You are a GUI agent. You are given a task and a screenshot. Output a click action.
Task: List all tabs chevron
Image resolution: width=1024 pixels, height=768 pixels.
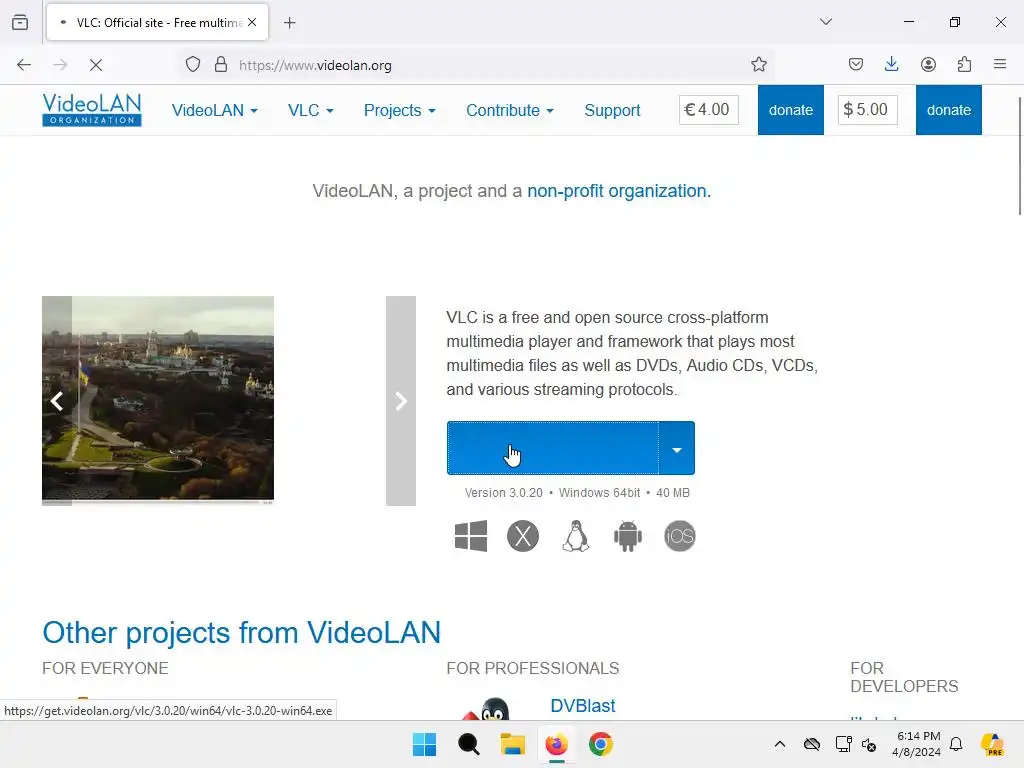point(826,22)
